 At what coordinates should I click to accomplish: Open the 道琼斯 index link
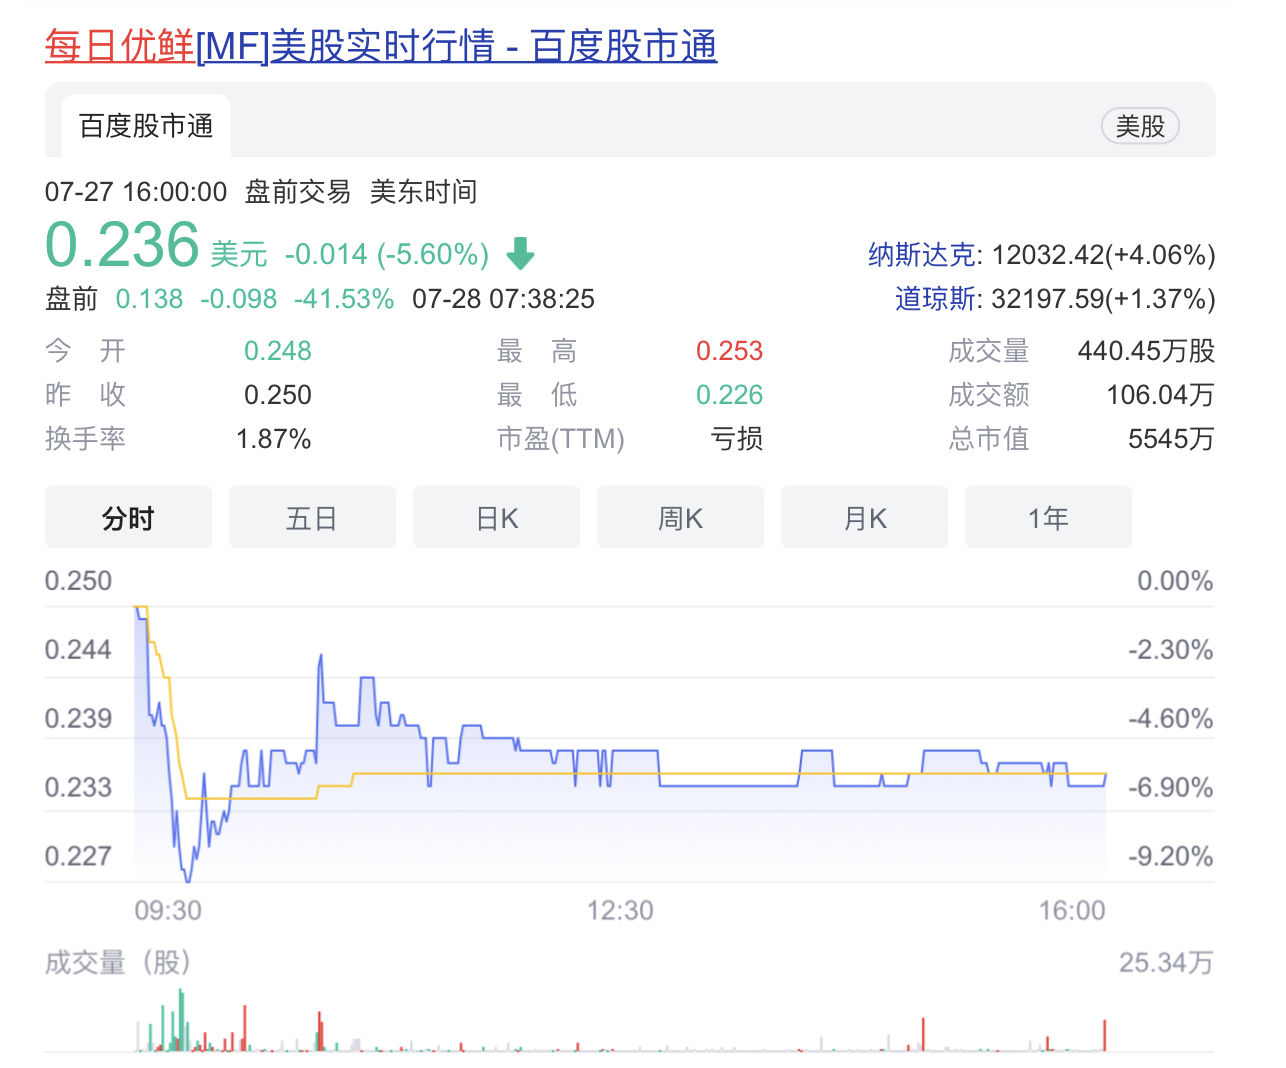click(x=935, y=299)
